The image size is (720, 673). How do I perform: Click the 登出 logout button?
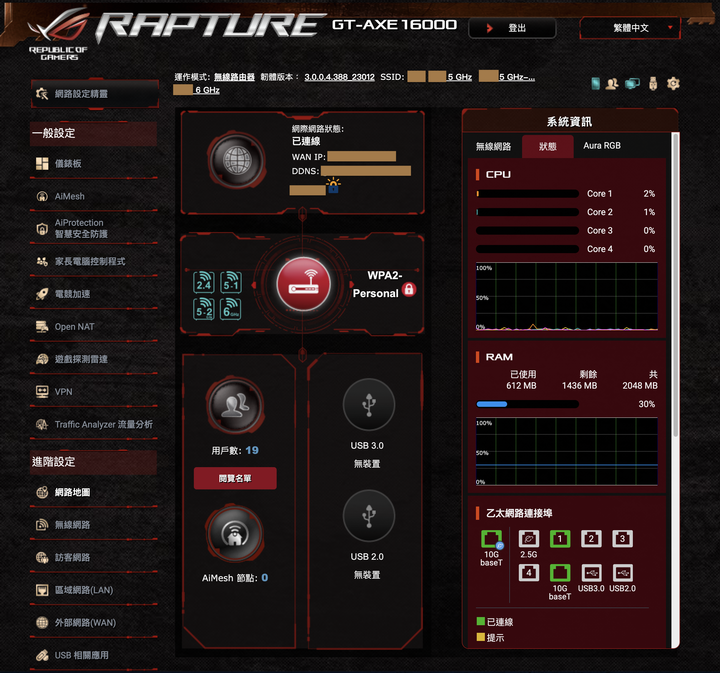[512, 28]
